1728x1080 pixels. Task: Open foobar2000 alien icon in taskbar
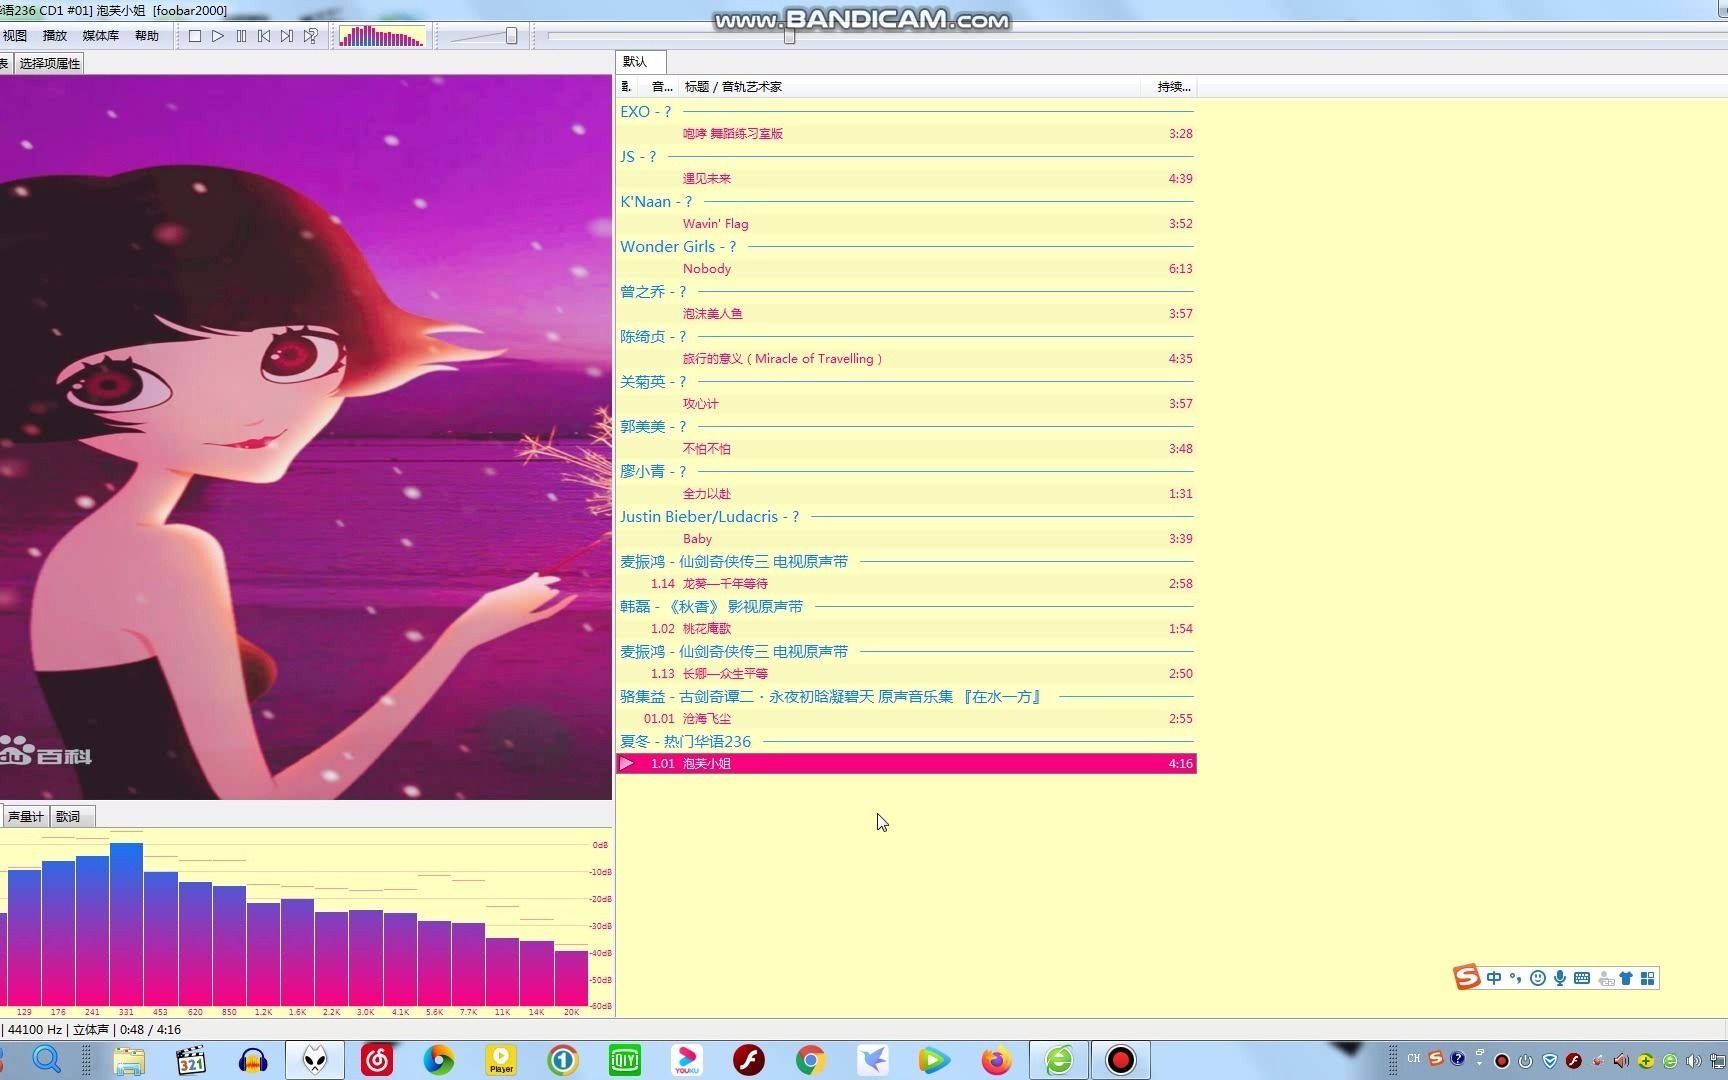tap(315, 1060)
